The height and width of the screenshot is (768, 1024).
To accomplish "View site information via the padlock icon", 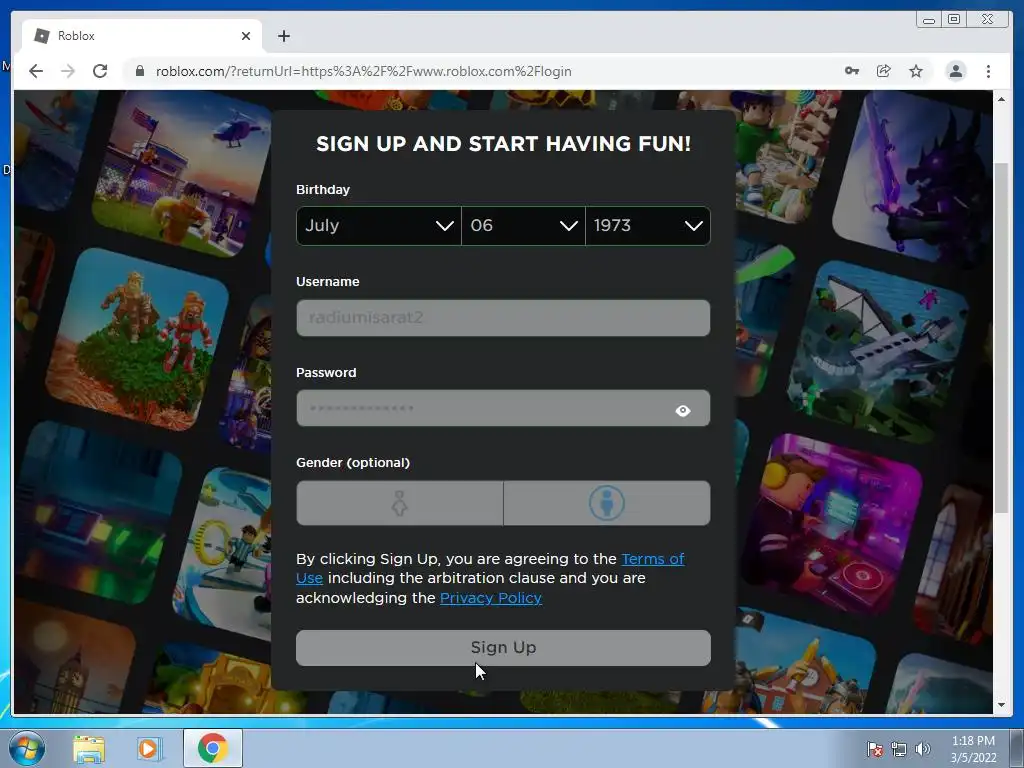I will (x=140, y=71).
